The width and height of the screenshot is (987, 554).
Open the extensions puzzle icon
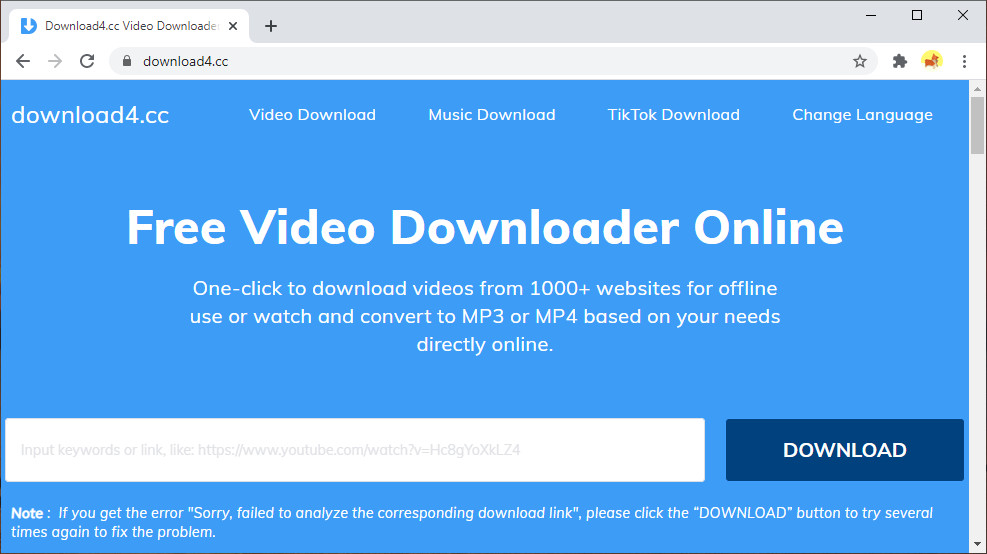point(900,61)
